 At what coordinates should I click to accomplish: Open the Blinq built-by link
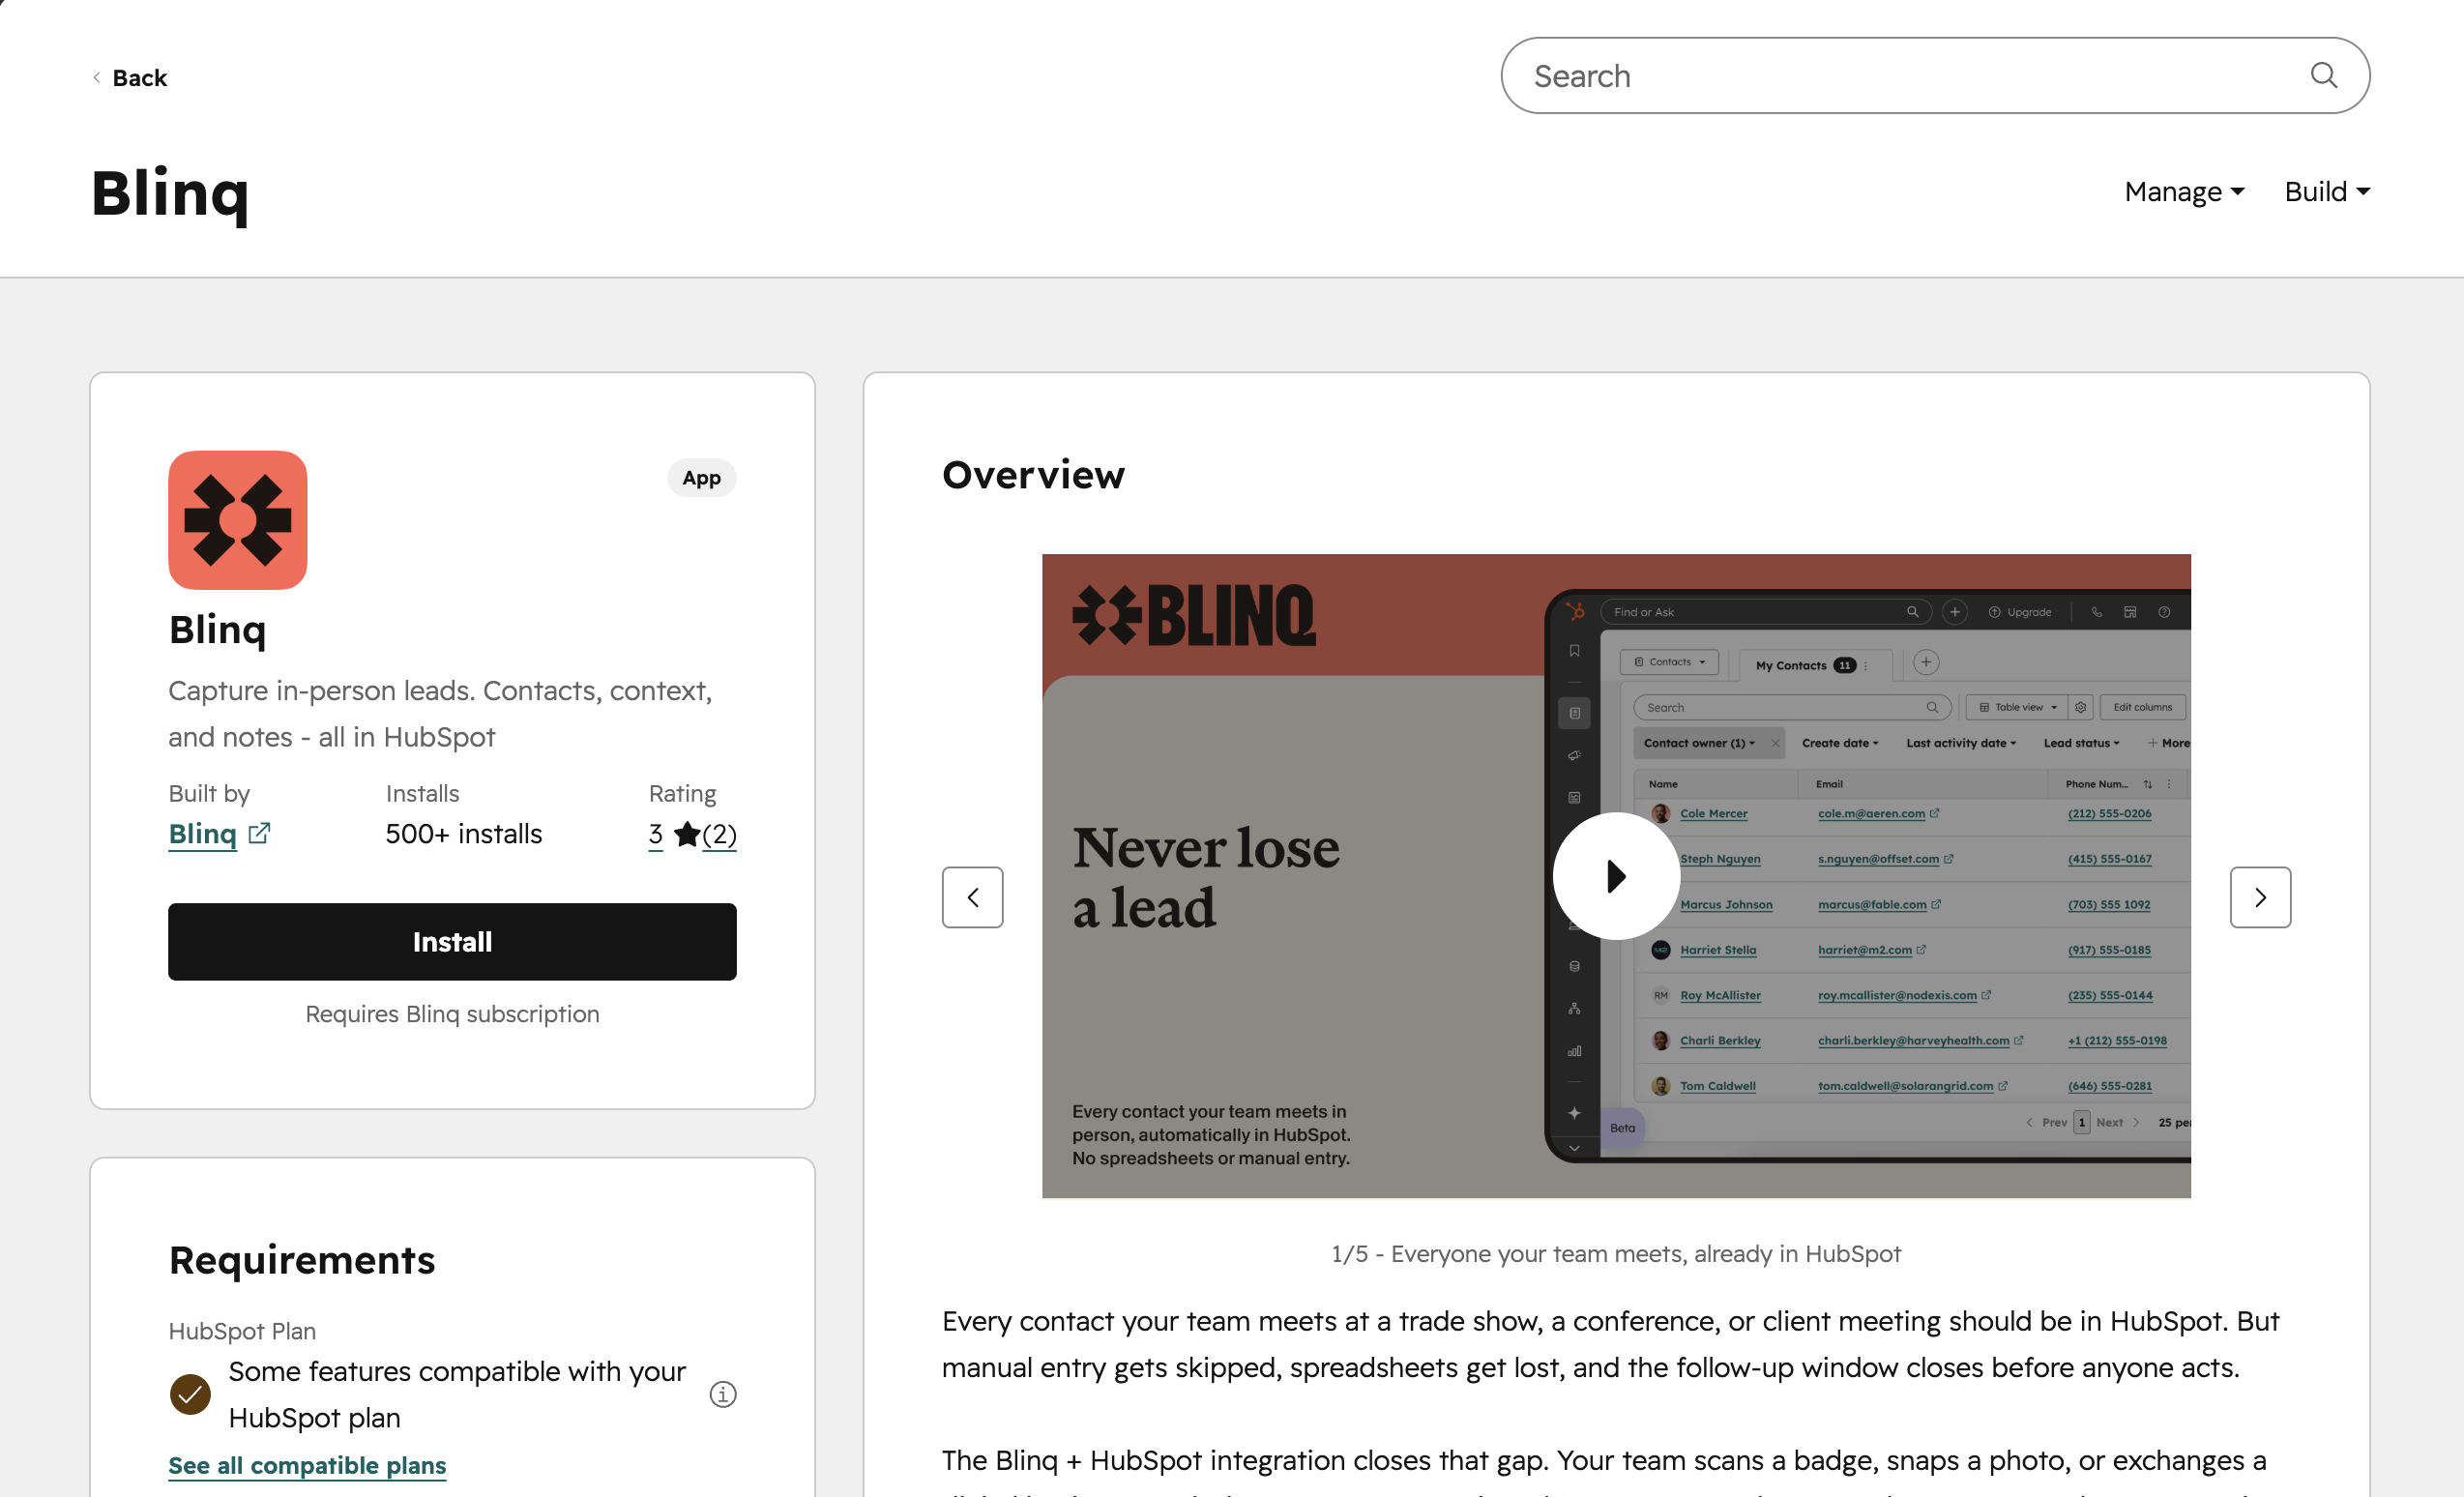(x=202, y=834)
